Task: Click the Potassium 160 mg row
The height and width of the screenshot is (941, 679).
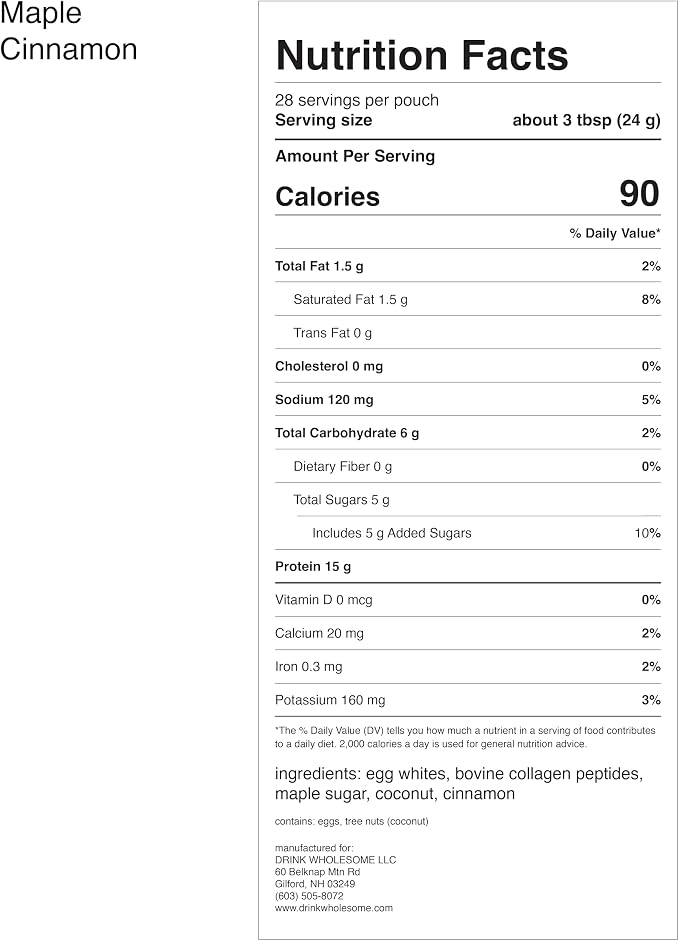Action: [x=468, y=700]
